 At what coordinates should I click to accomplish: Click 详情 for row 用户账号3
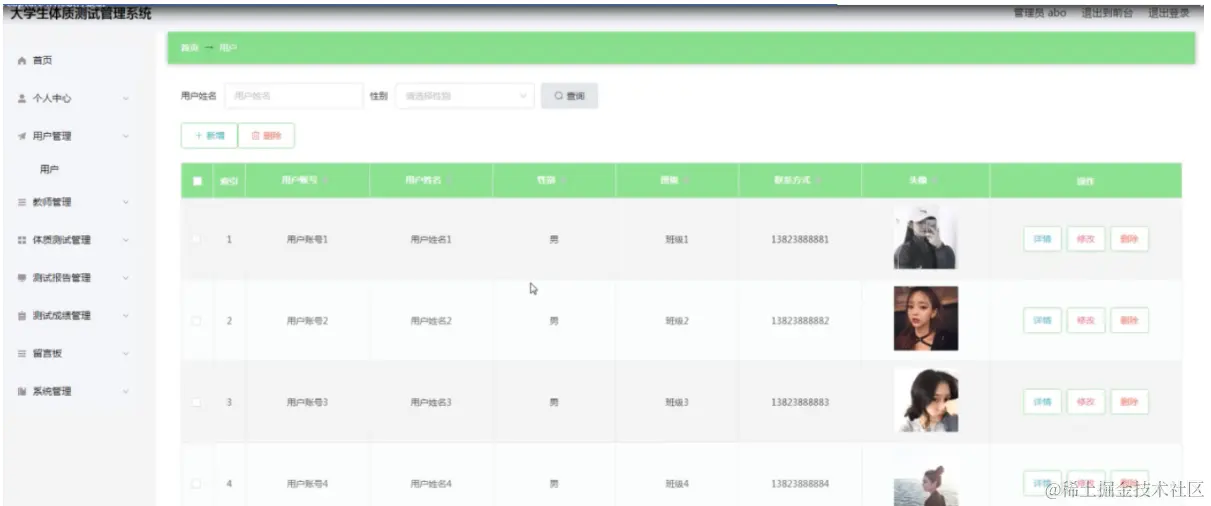[x=1042, y=402]
